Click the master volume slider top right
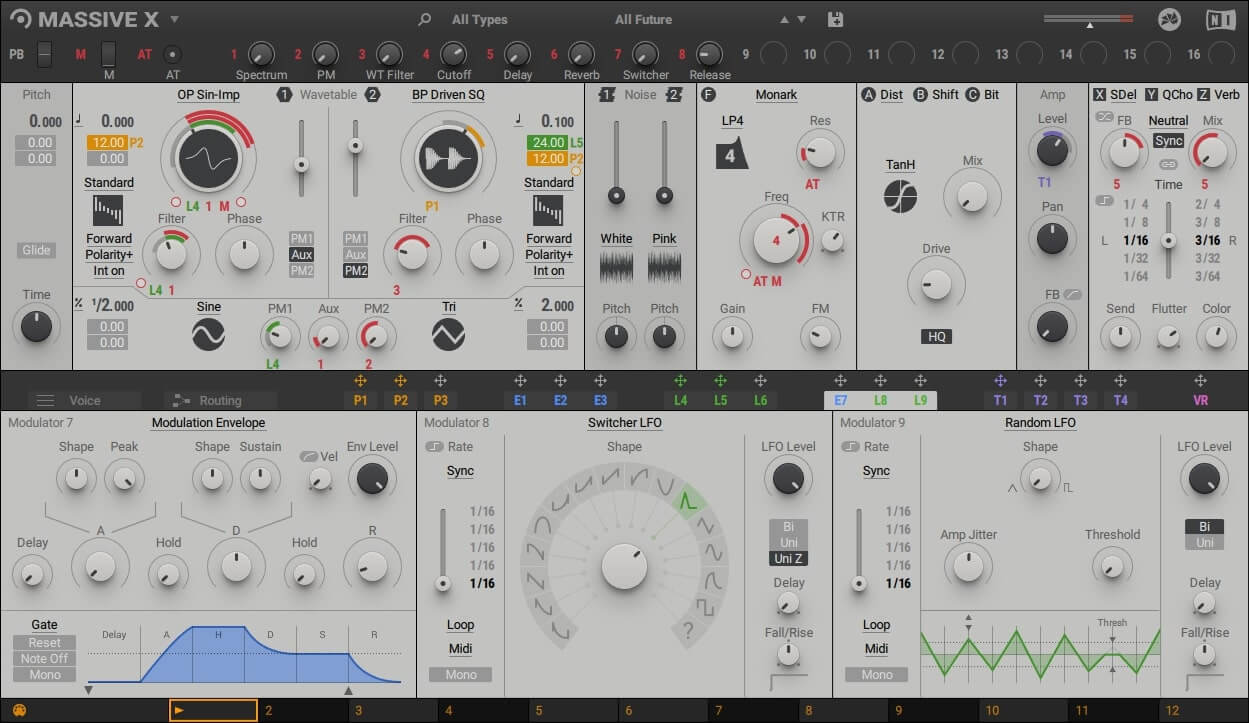Image resolution: width=1249 pixels, height=723 pixels. (x=1089, y=18)
